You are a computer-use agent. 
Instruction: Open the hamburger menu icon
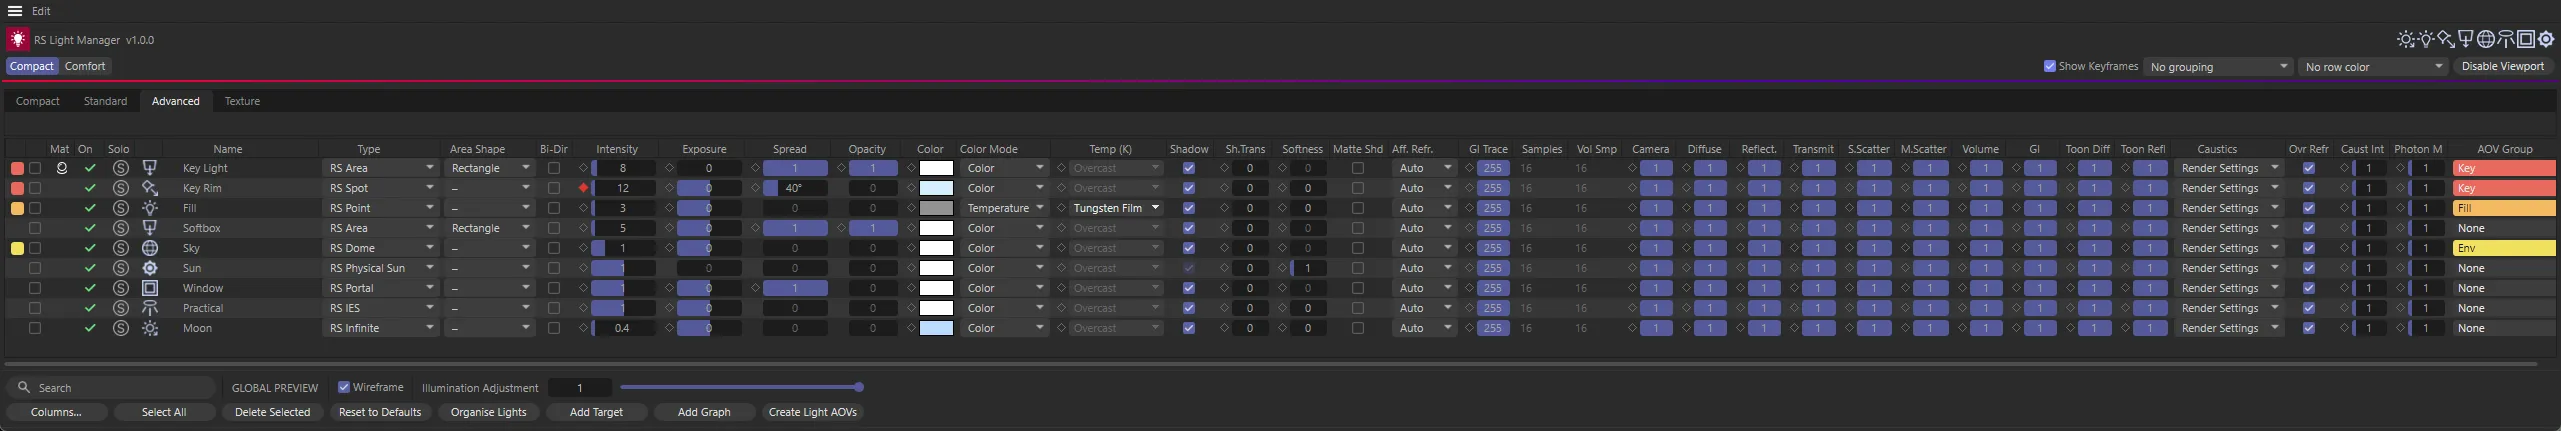tap(15, 11)
